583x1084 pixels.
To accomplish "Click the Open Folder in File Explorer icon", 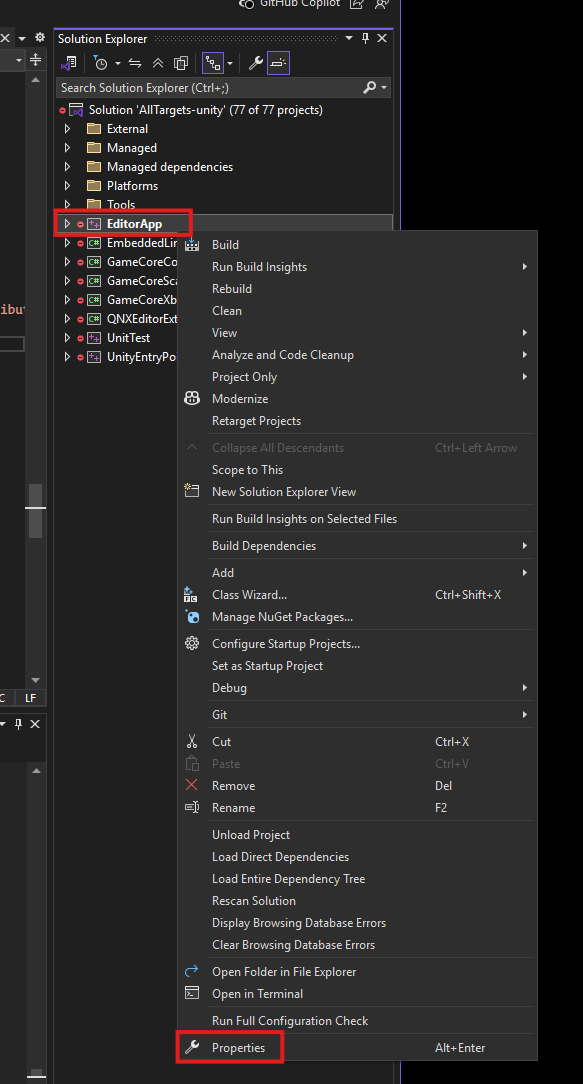I will 192,972.
